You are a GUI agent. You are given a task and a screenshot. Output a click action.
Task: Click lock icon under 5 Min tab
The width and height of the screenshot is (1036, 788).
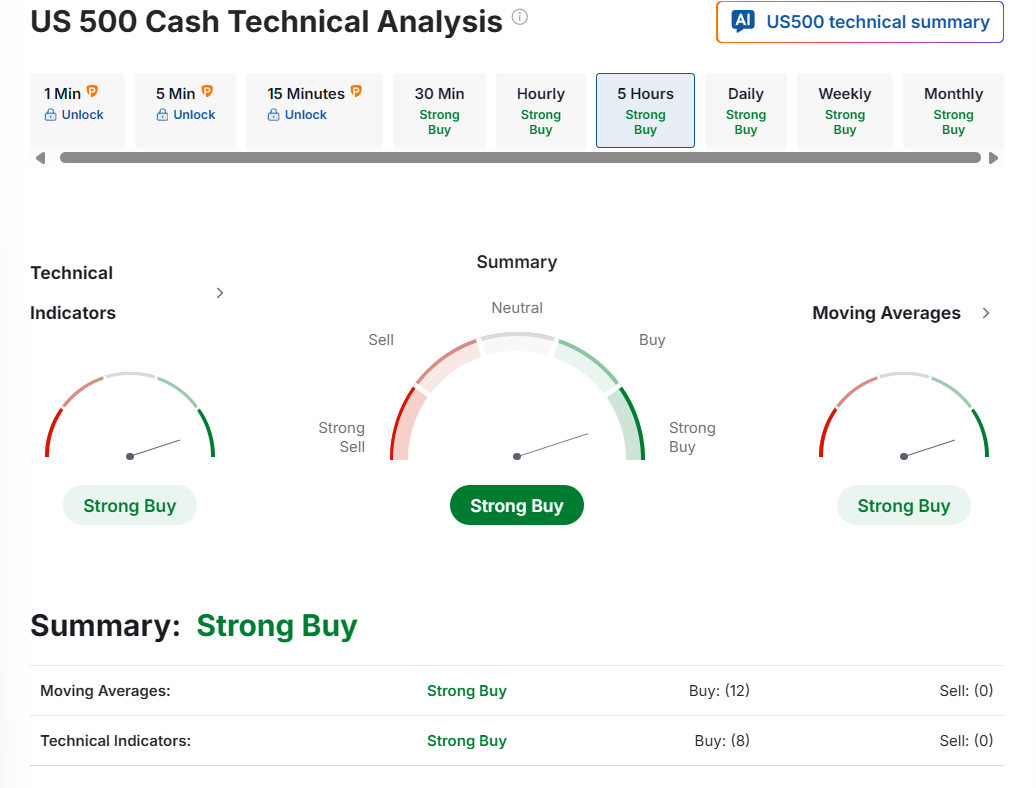162,115
